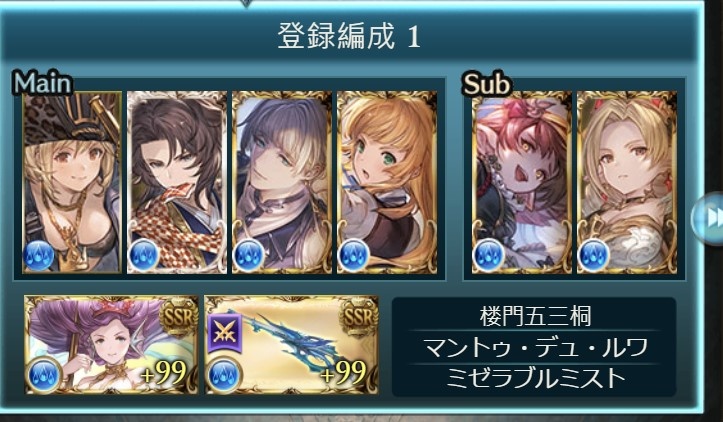The height and width of the screenshot is (422, 723).
Task: Click the water icon on purple-haired character
Action: pyautogui.click(x=249, y=255)
